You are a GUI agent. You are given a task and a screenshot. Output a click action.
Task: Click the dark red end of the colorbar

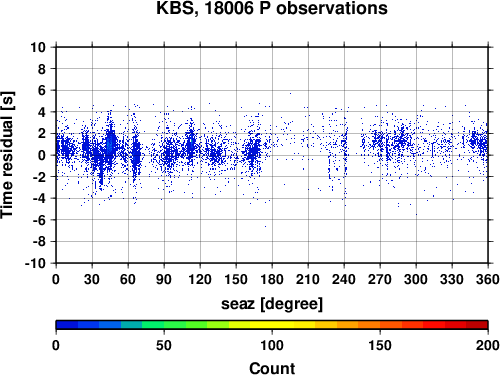pos(477,324)
